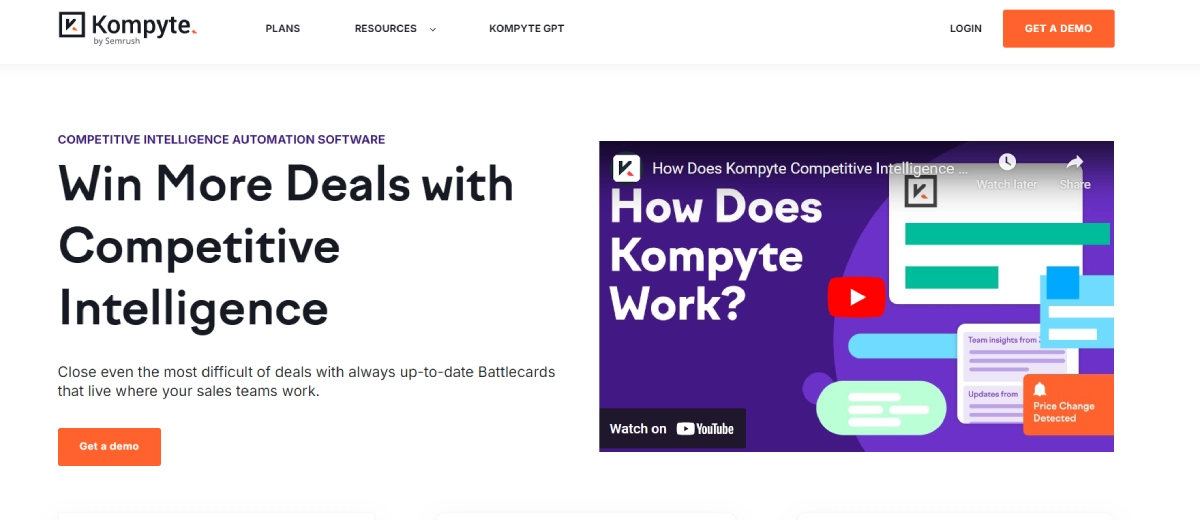Click the Share arrow icon on video

pos(1075,162)
